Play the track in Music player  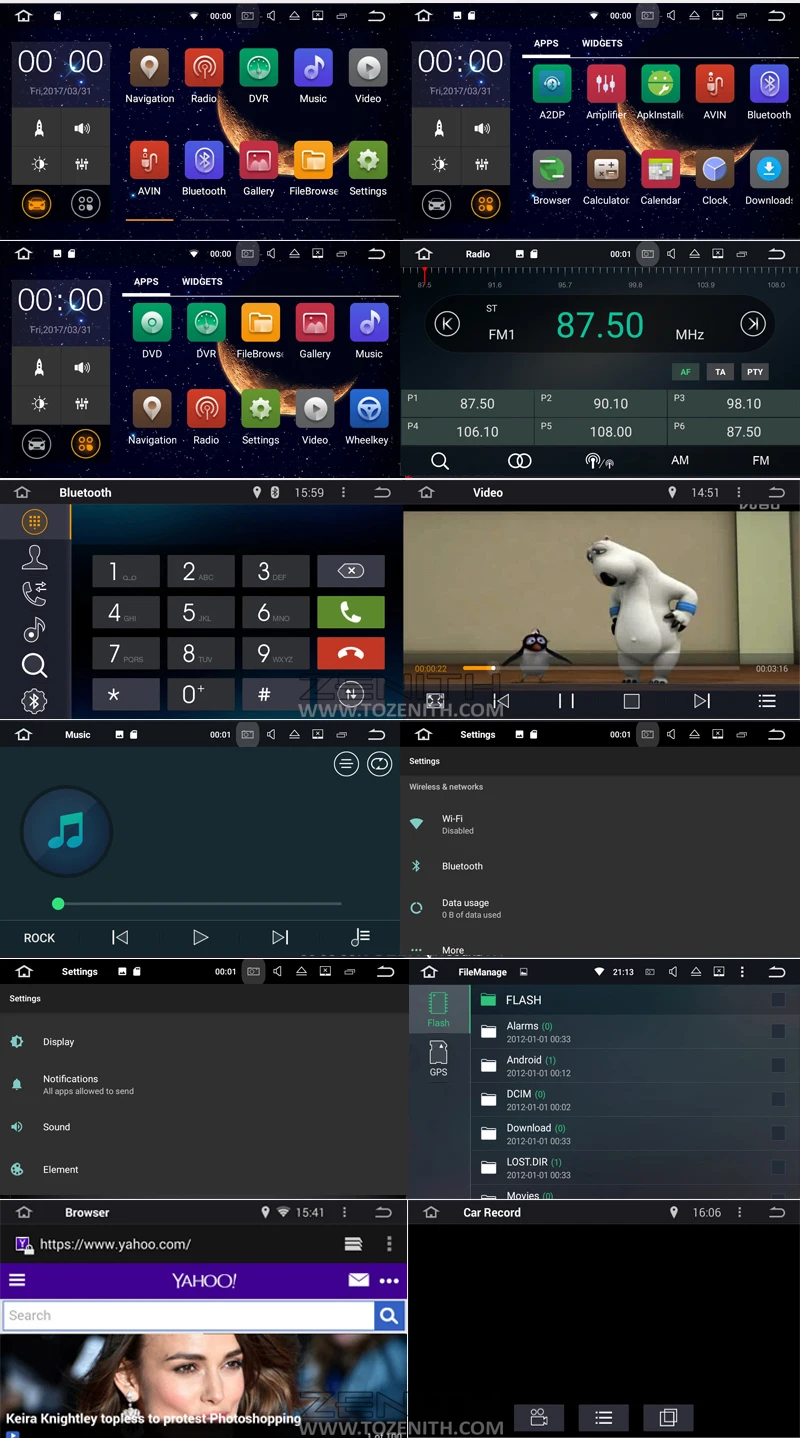(200, 937)
